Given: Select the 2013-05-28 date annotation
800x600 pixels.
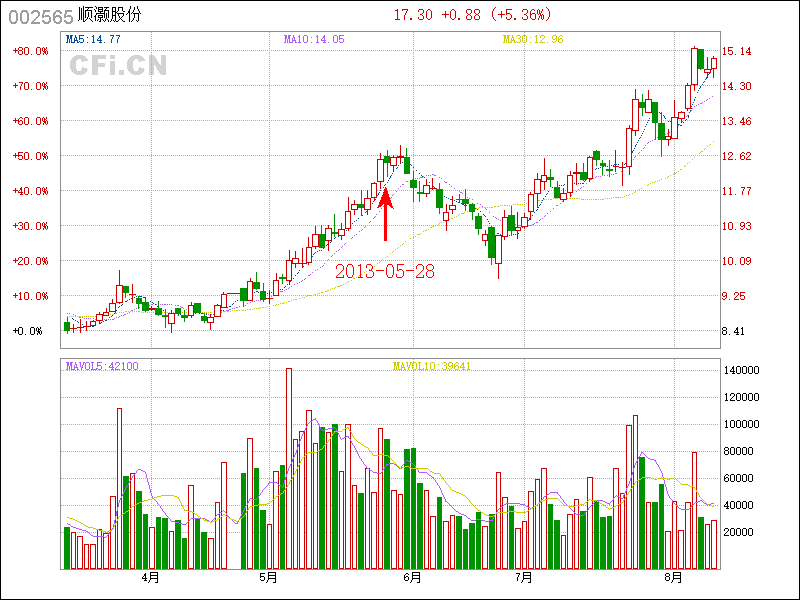Looking at the screenshot, I should point(385,271).
